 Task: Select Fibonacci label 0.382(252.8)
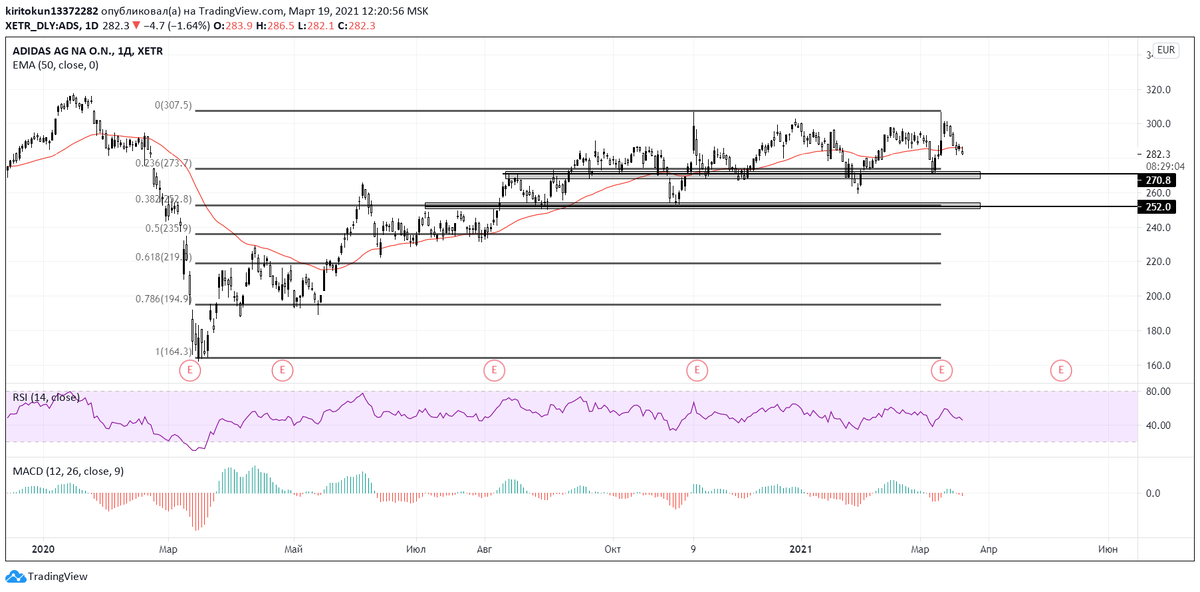(x=164, y=199)
